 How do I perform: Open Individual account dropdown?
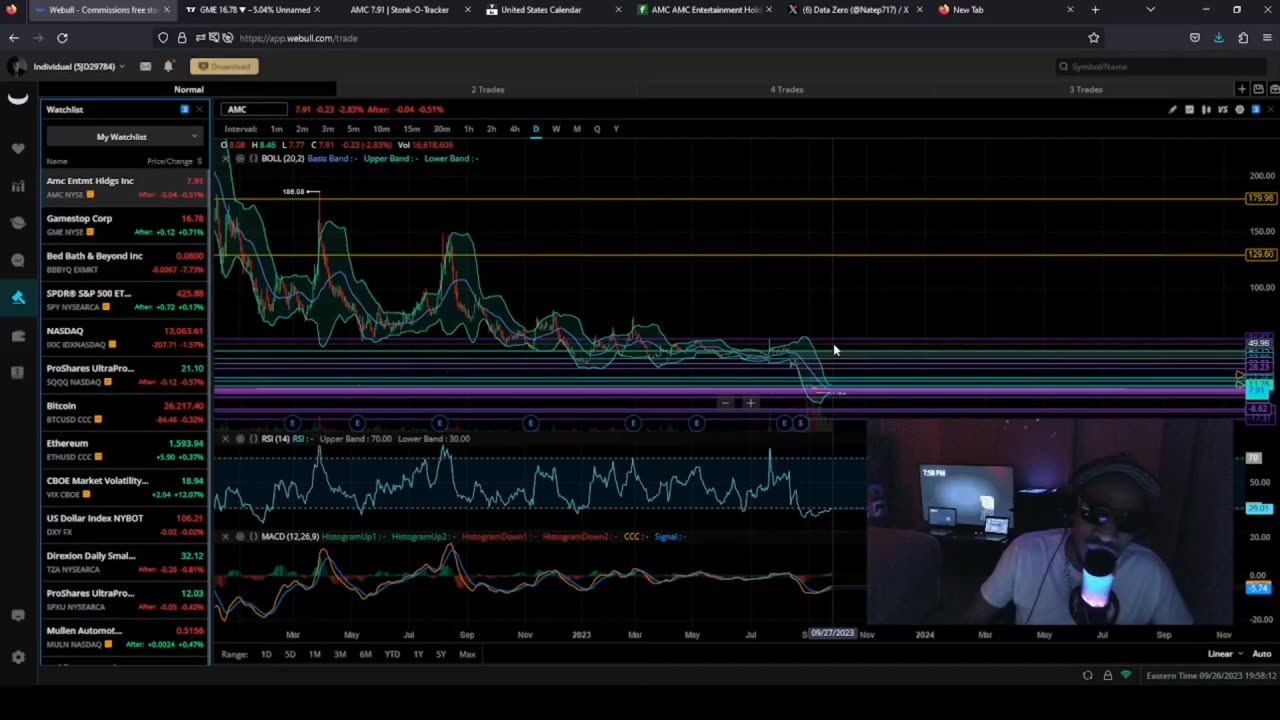coord(79,67)
